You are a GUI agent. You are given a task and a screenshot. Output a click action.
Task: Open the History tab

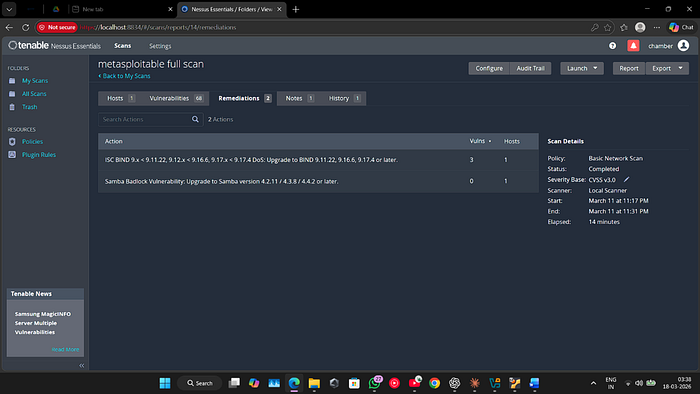(x=344, y=98)
